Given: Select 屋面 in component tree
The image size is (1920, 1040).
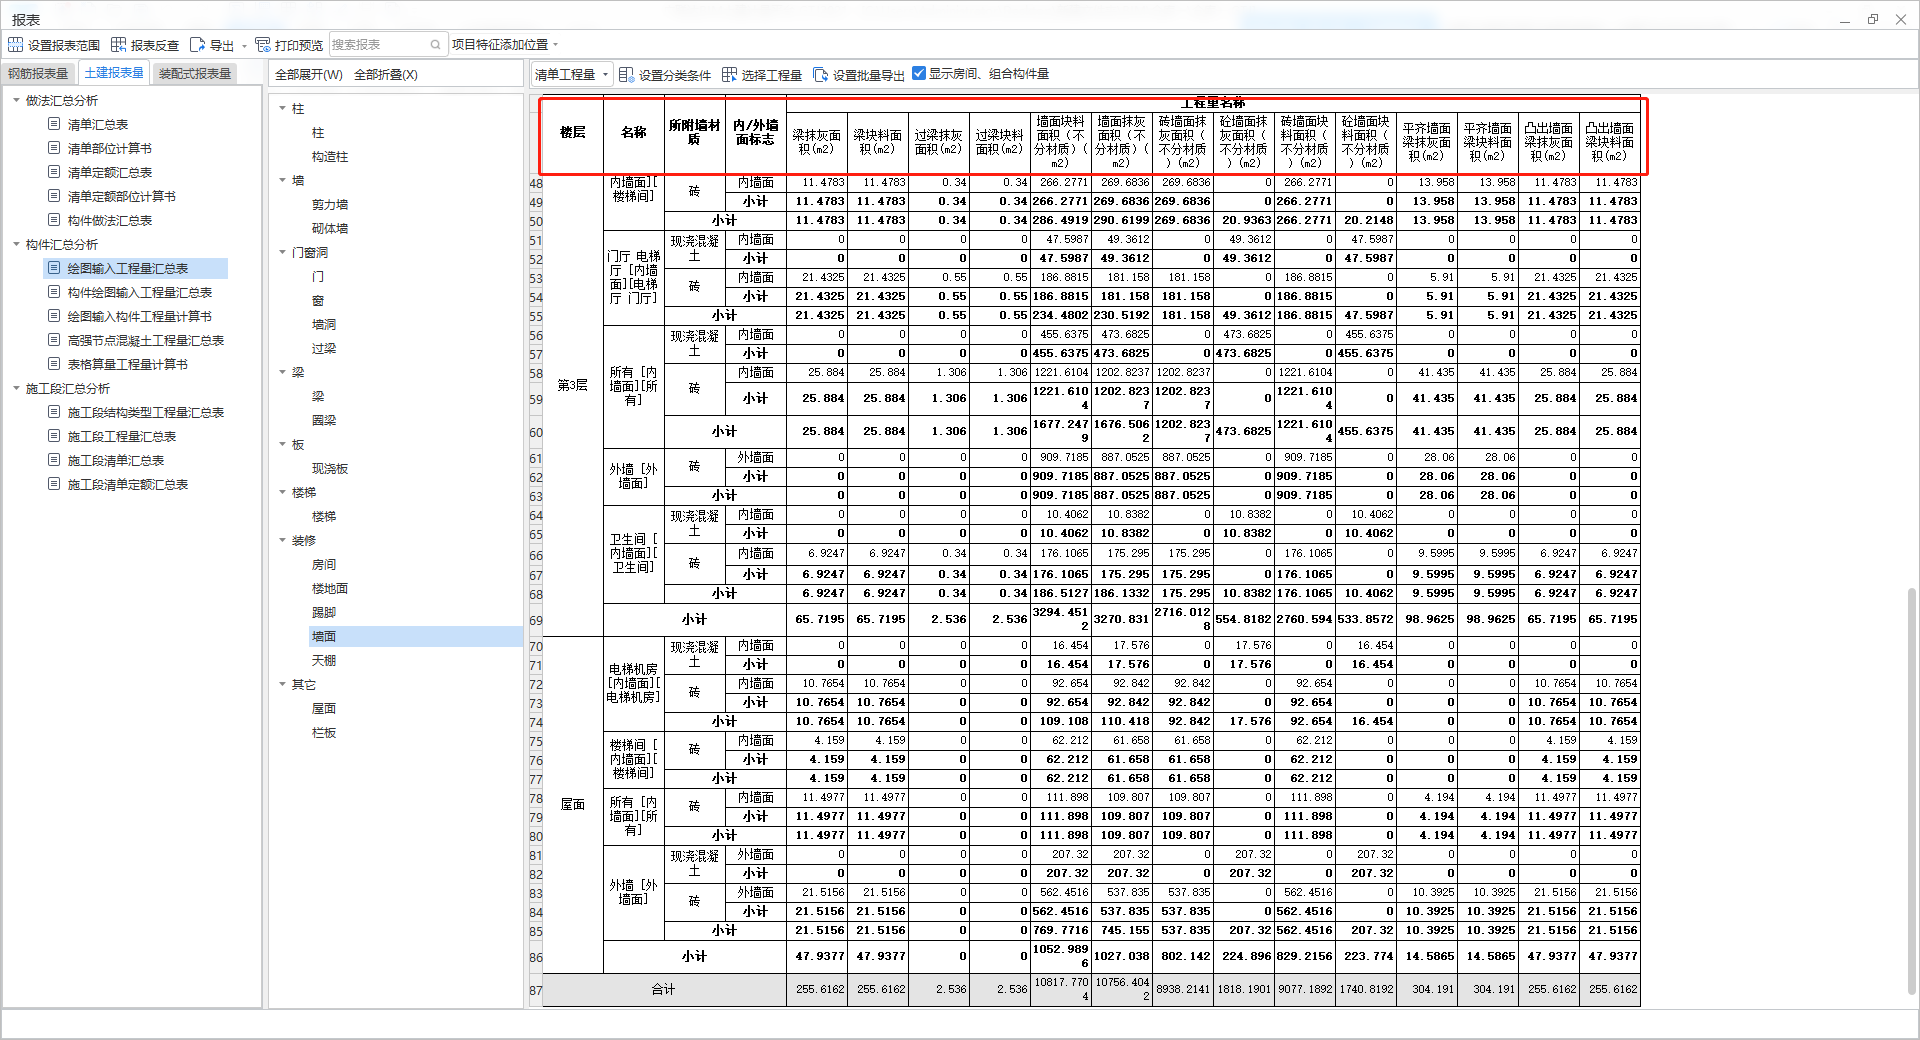Looking at the screenshot, I should point(324,708).
